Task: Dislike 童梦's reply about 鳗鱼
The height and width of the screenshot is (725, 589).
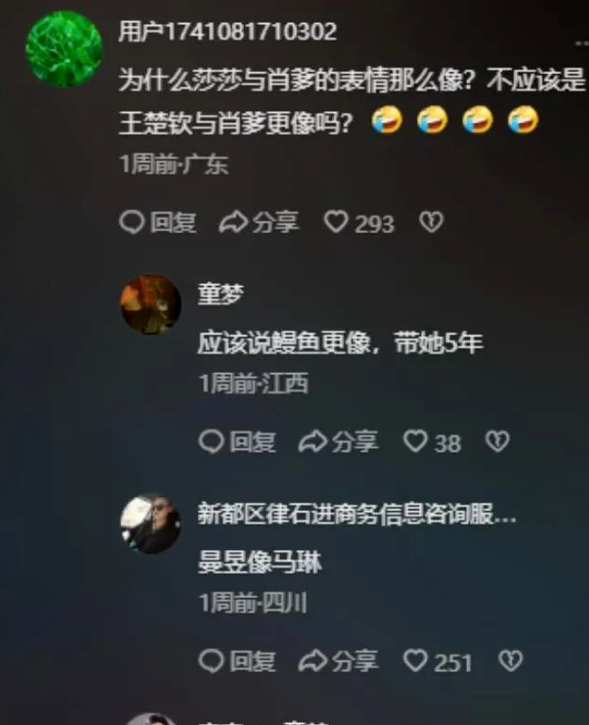Action: tap(497, 442)
